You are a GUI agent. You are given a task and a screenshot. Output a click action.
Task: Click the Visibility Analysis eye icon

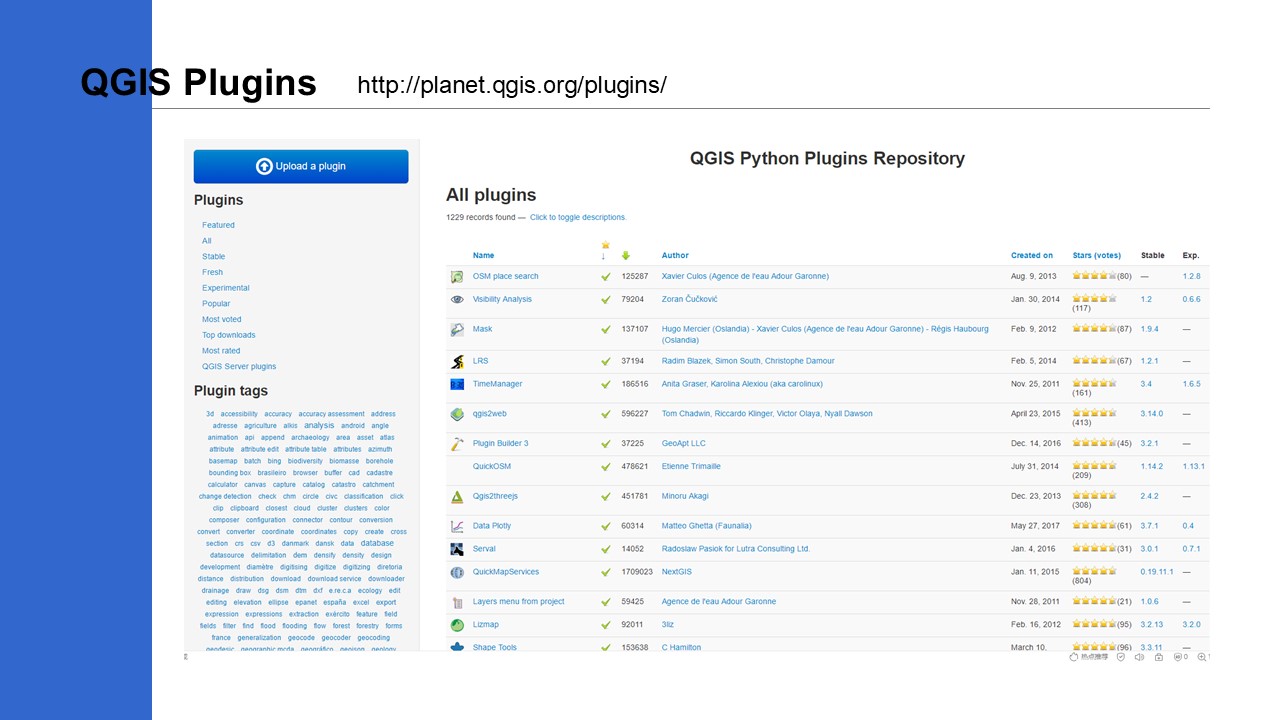[x=457, y=299]
